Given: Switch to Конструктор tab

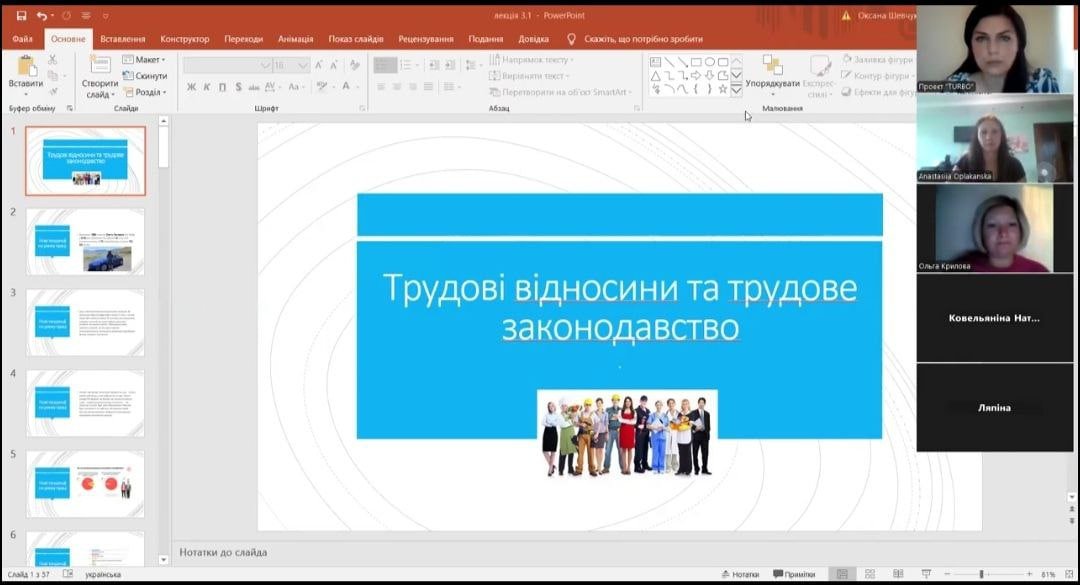Looking at the screenshot, I should pos(185,39).
